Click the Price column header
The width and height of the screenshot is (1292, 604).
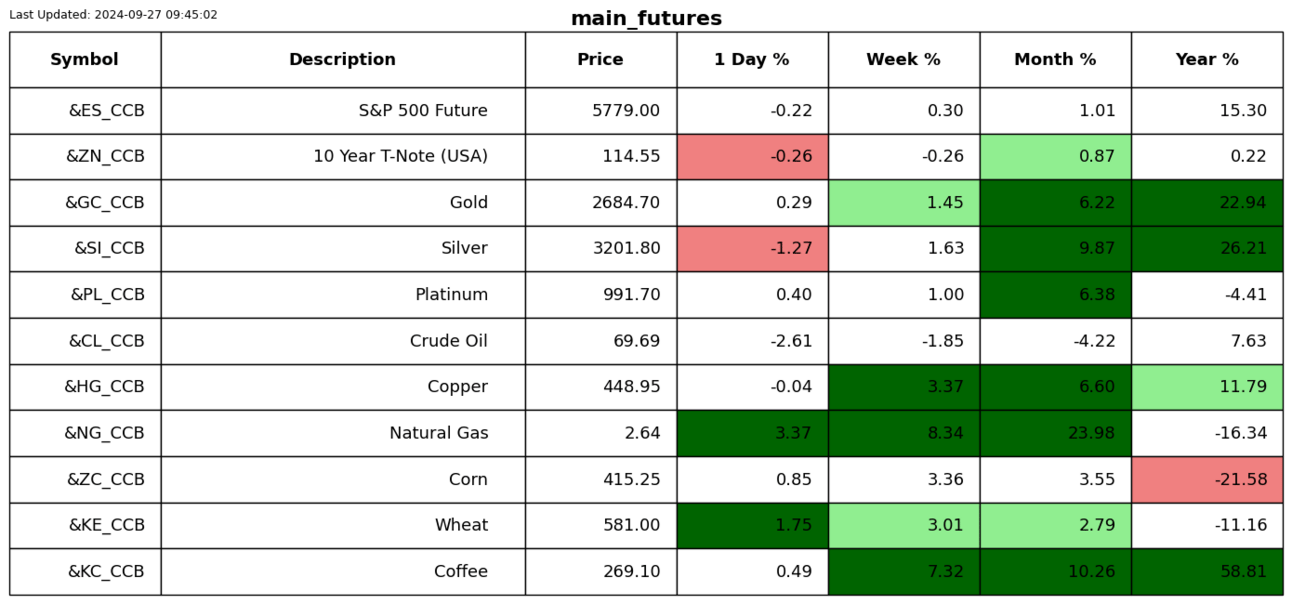pyautogui.click(x=601, y=60)
